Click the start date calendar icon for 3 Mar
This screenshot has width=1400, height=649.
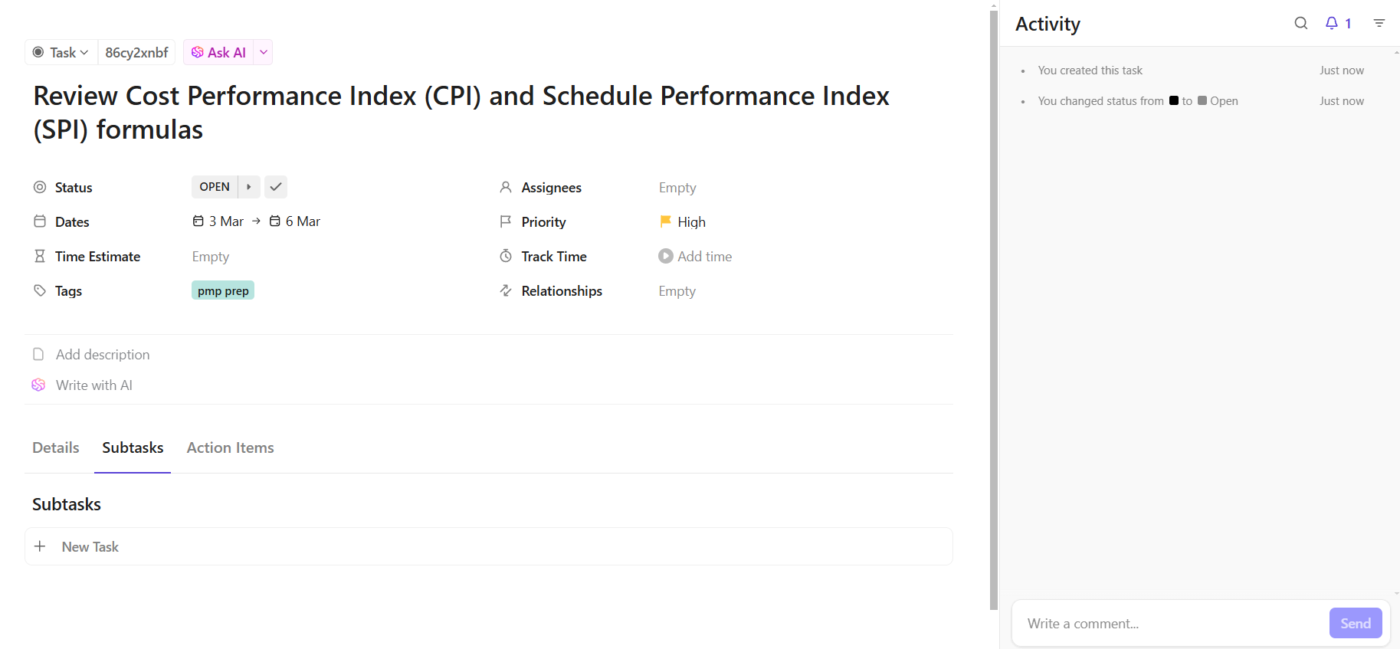click(198, 221)
